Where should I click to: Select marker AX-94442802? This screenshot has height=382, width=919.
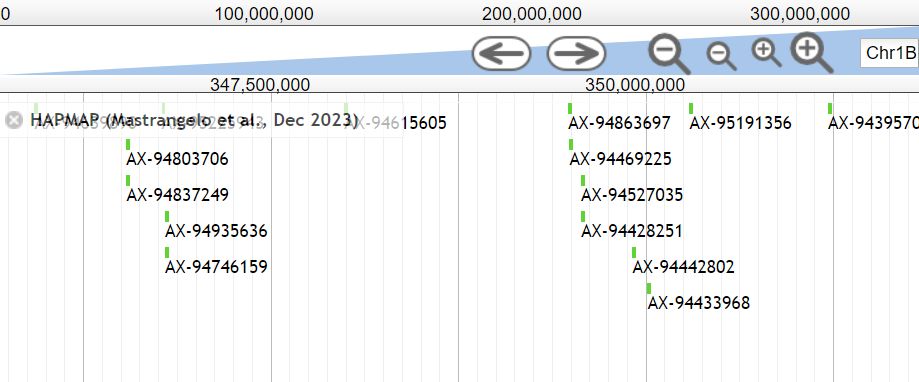point(683,267)
